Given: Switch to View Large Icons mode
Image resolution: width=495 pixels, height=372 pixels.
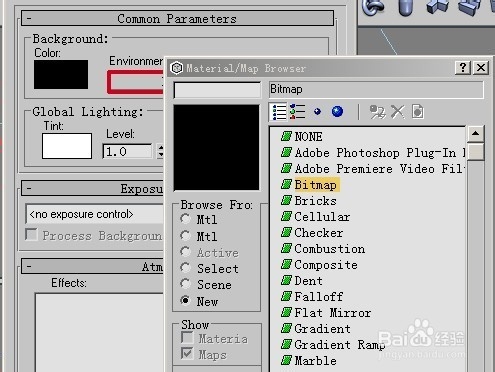Looking at the screenshot, I should 337,112.
